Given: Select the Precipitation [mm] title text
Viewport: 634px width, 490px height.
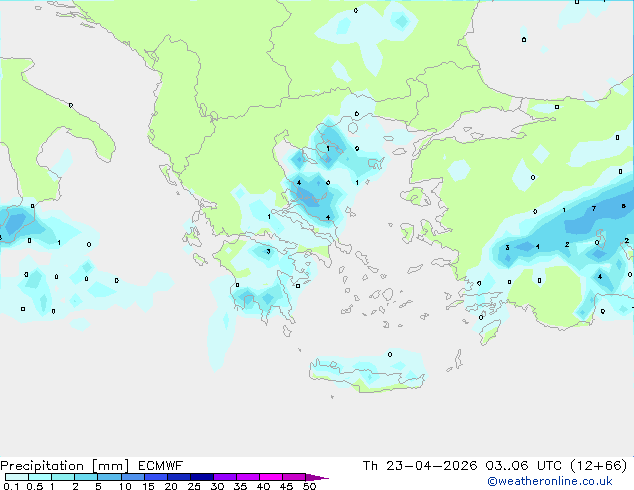Looking at the screenshot, I should pyautogui.click(x=65, y=466).
